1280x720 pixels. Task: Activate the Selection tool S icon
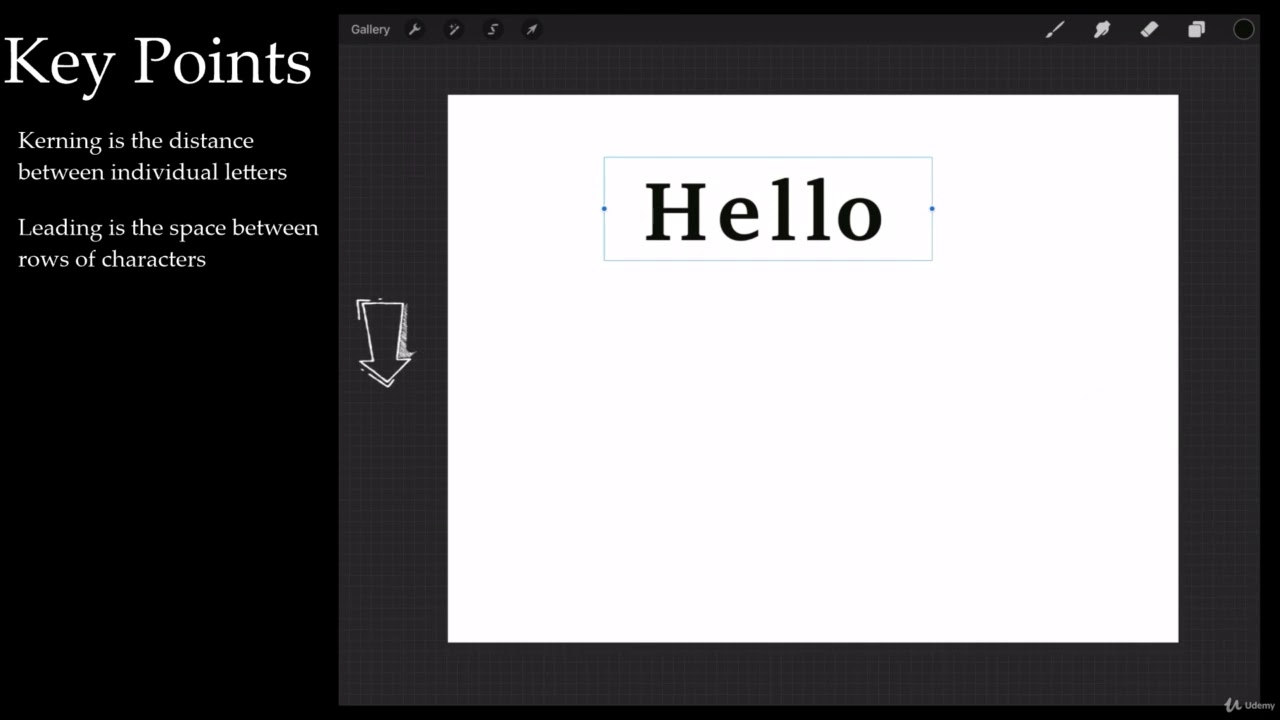point(492,30)
